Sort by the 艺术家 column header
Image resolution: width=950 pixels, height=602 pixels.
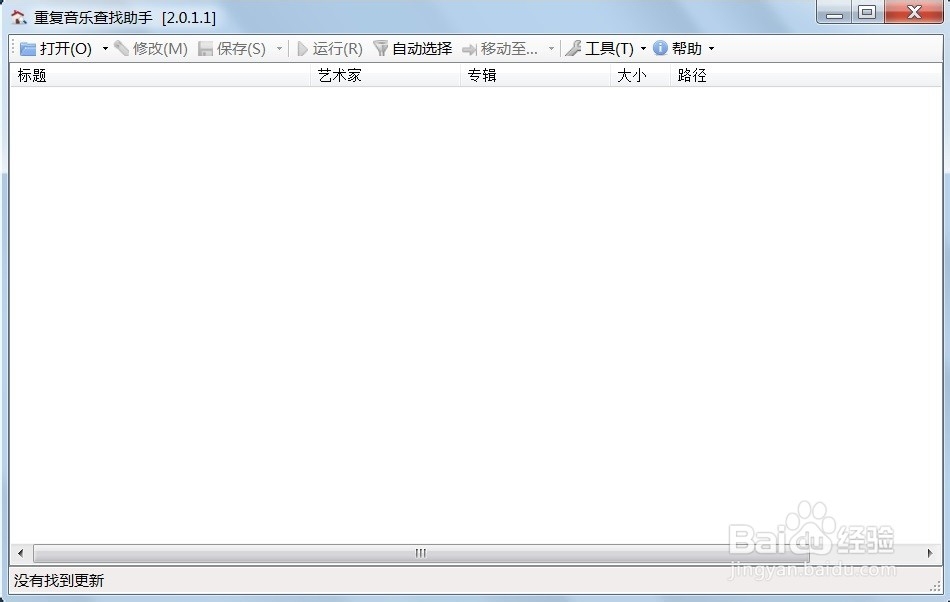coord(386,76)
